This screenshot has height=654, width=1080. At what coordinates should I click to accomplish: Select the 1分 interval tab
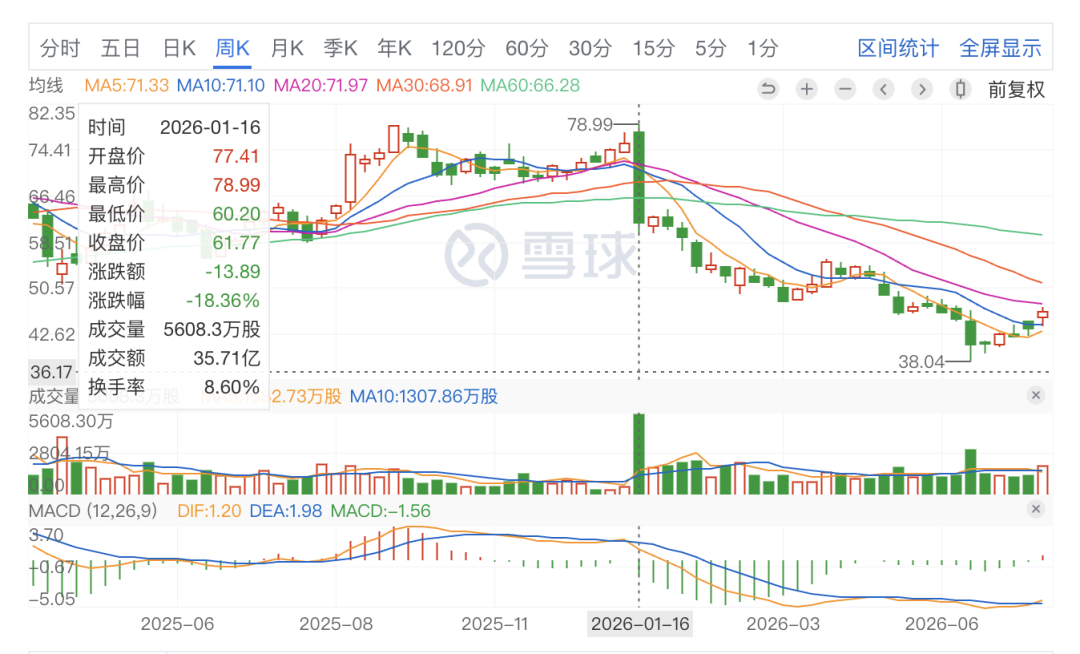(763, 48)
